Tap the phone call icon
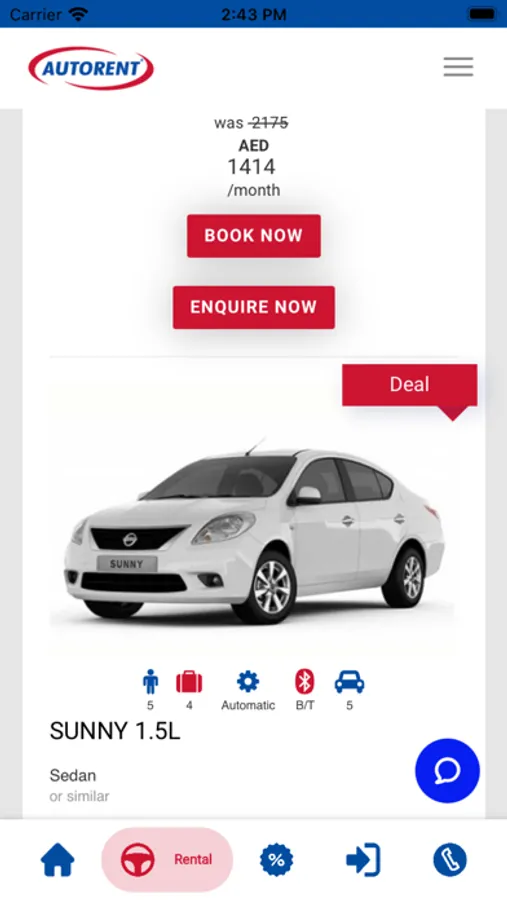The width and height of the screenshot is (507, 900). point(450,860)
